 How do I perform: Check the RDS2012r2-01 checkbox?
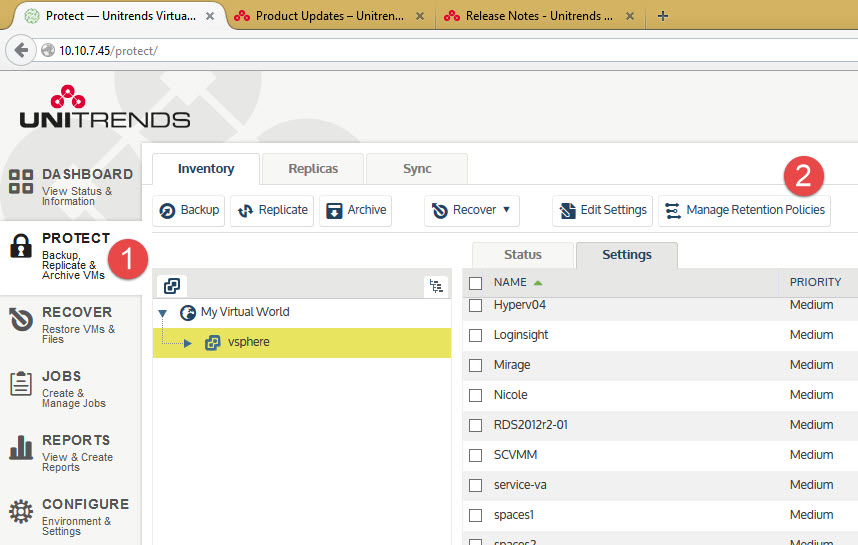(x=476, y=425)
